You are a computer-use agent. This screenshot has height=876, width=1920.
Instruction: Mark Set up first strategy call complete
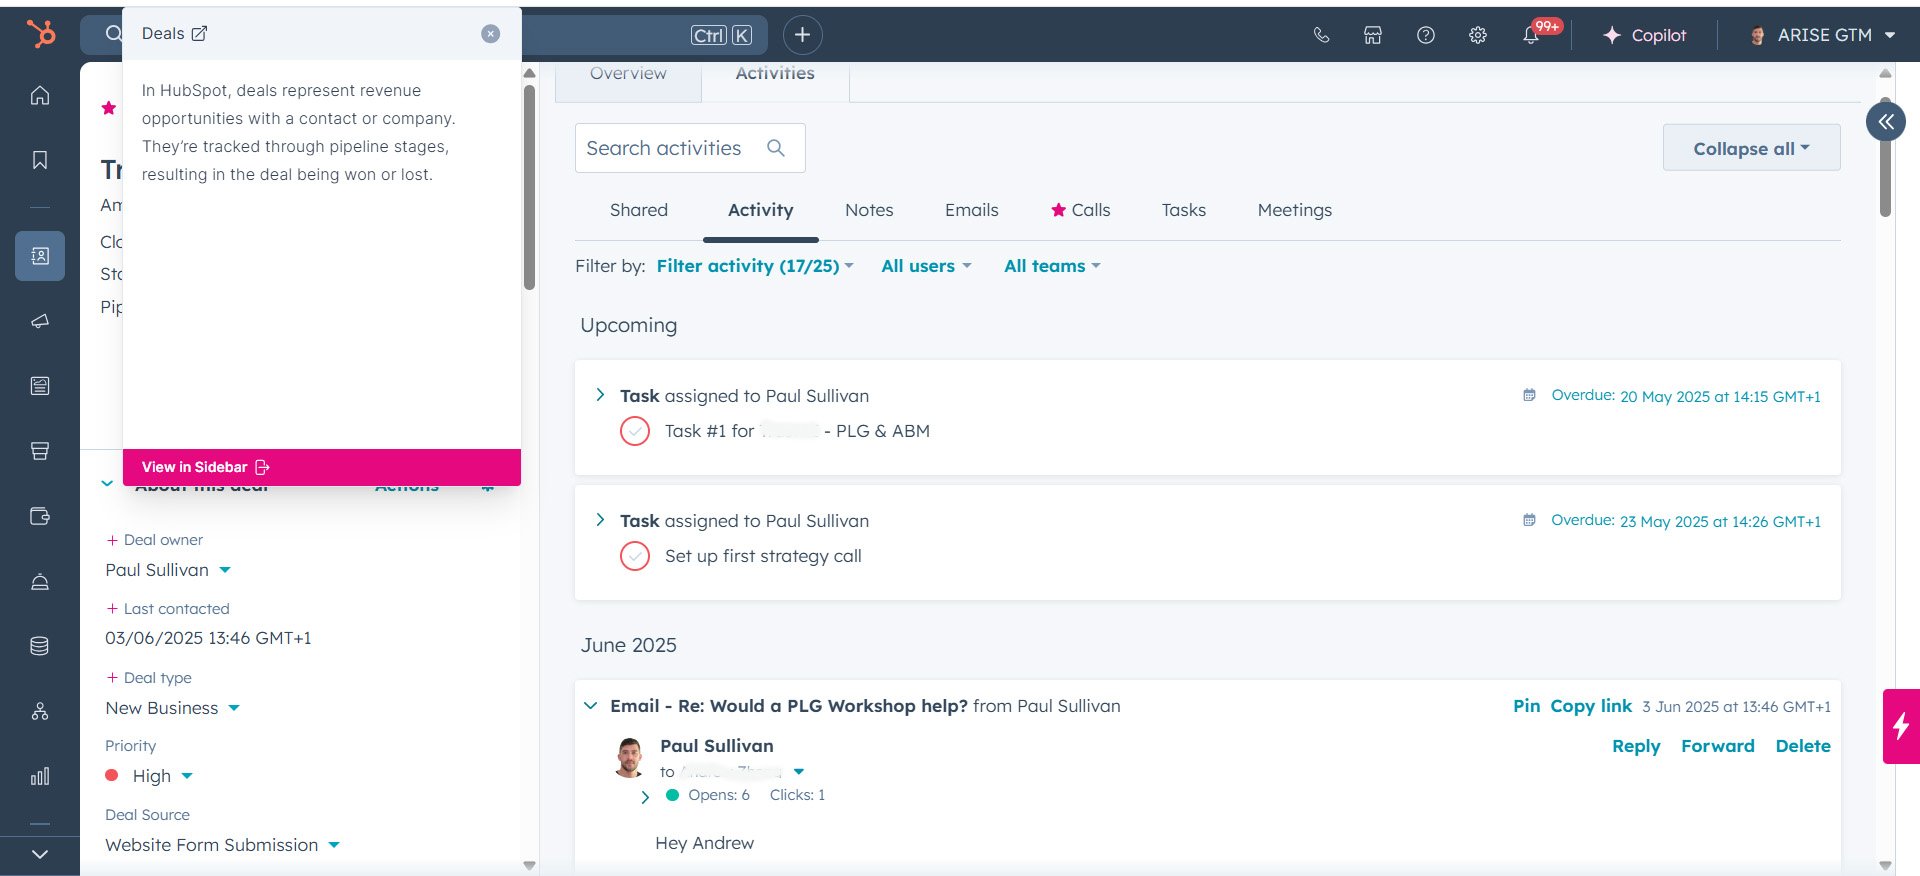pyautogui.click(x=635, y=556)
